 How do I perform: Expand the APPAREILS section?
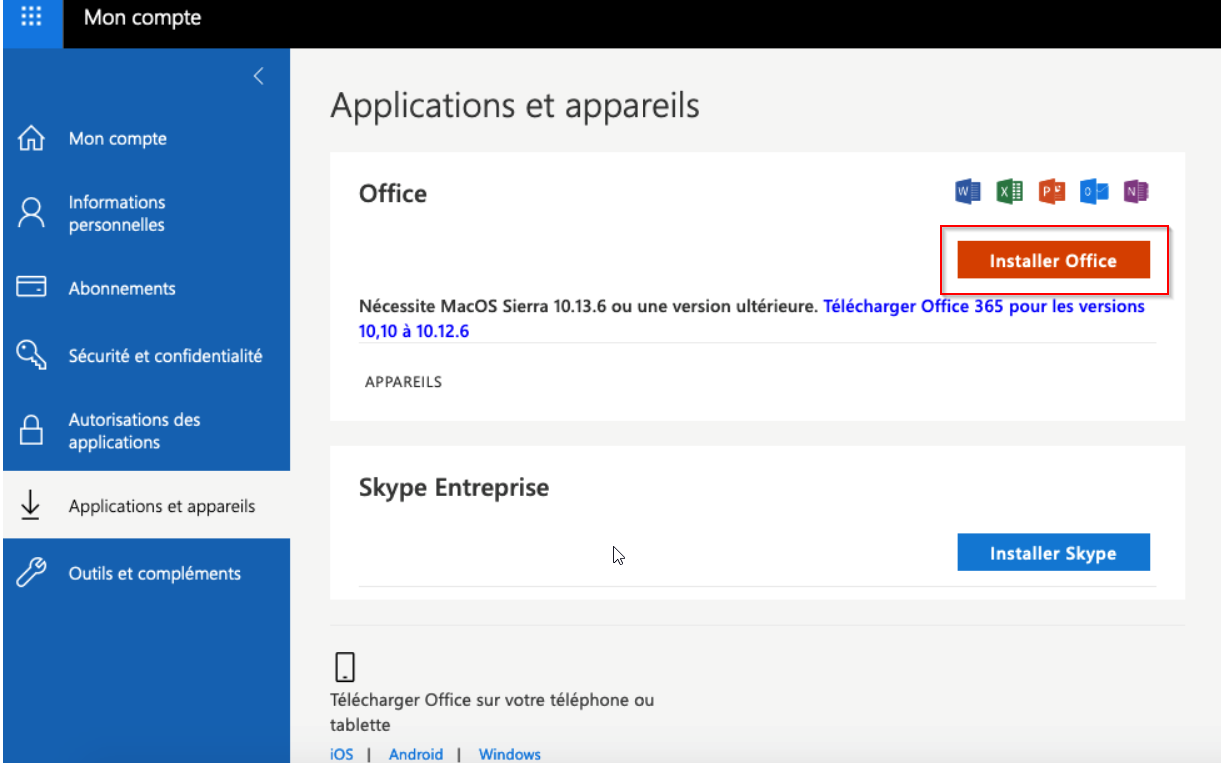(403, 382)
